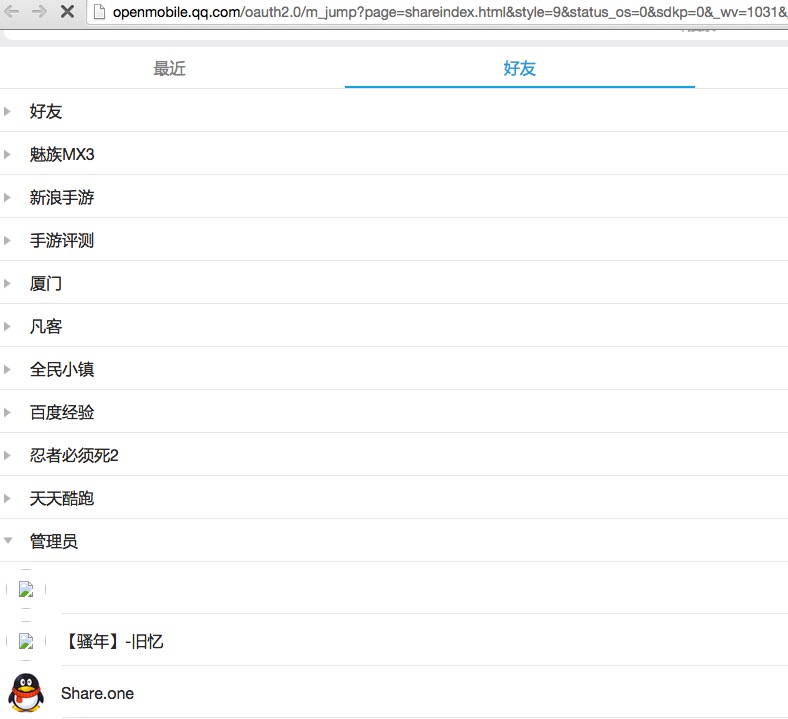Select the 手游评测 group label
The height and width of the screenshot is (719, 788).
(x=62, y=240)
